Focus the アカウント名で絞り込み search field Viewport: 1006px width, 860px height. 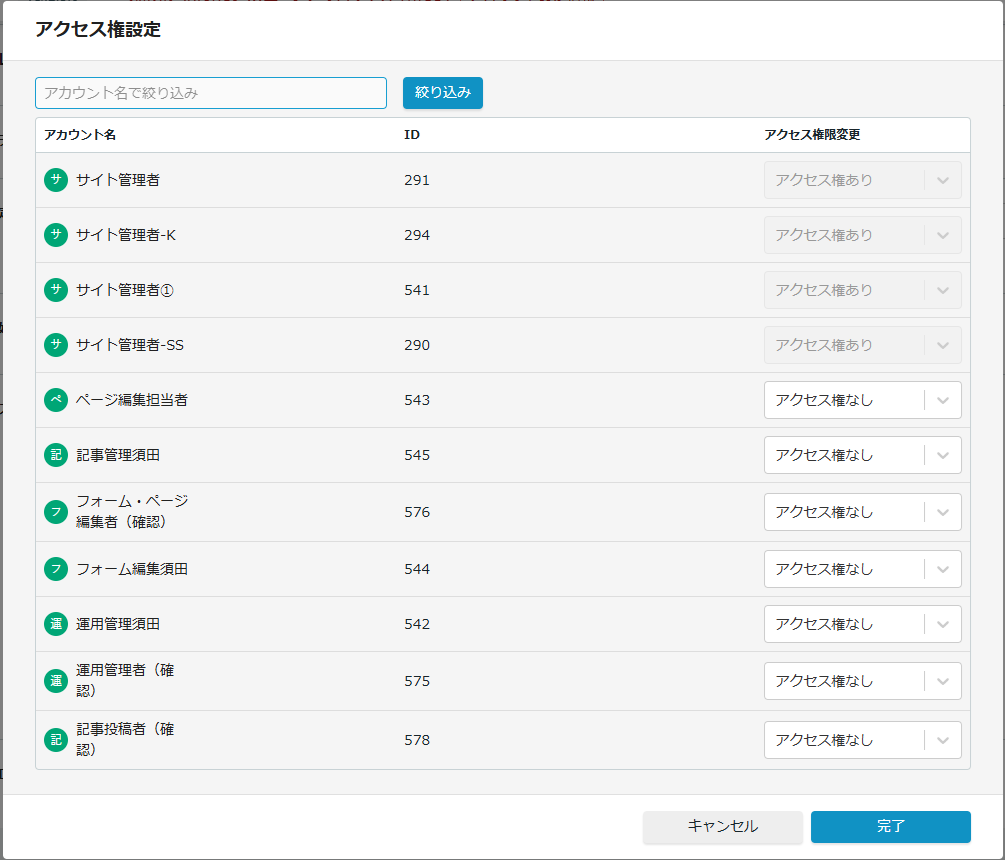[211, 93]
